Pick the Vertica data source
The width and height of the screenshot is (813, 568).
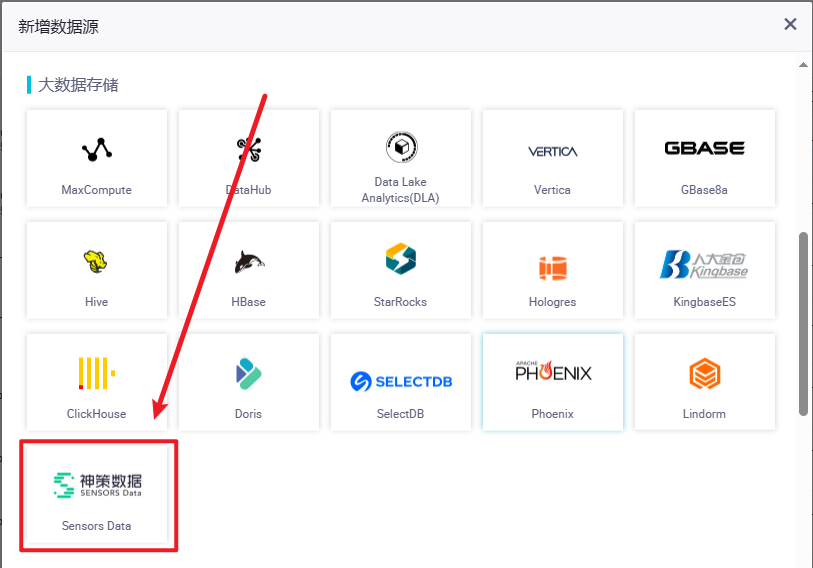point(553,158)
